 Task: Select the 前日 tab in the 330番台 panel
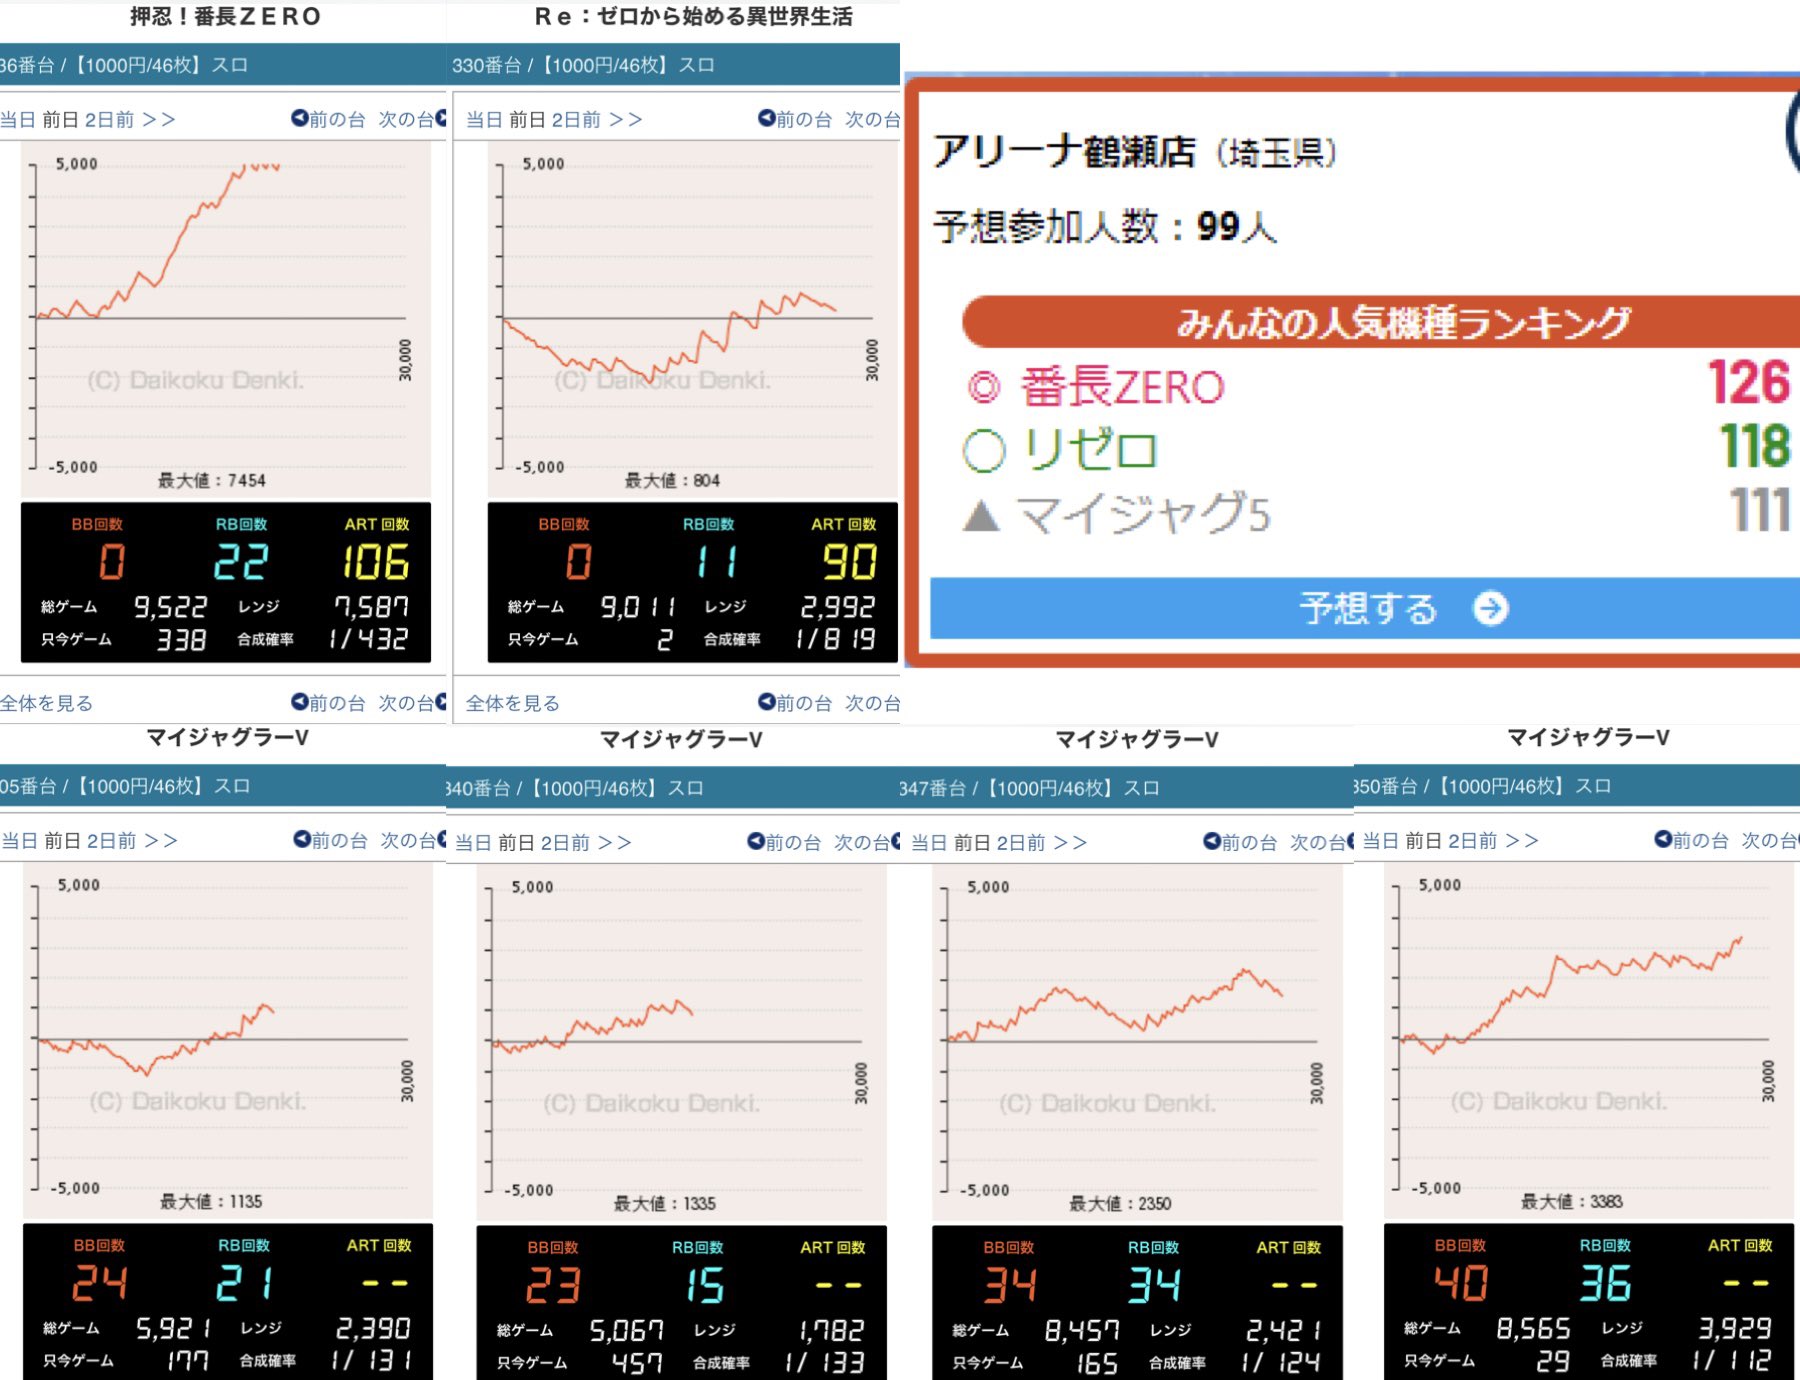pyautogui.click(x=527, y=120)
